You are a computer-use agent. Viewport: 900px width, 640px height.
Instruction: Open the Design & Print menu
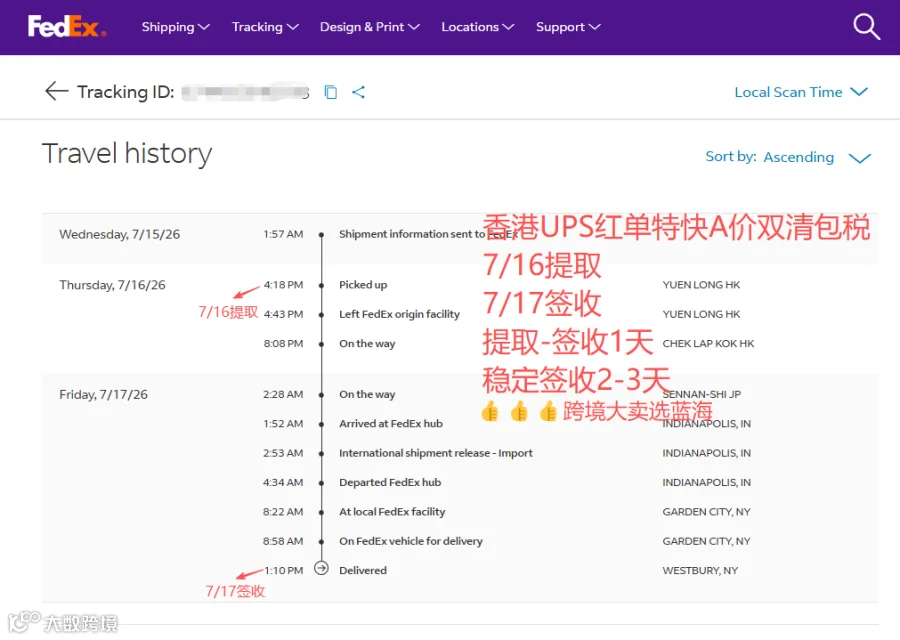370,27
